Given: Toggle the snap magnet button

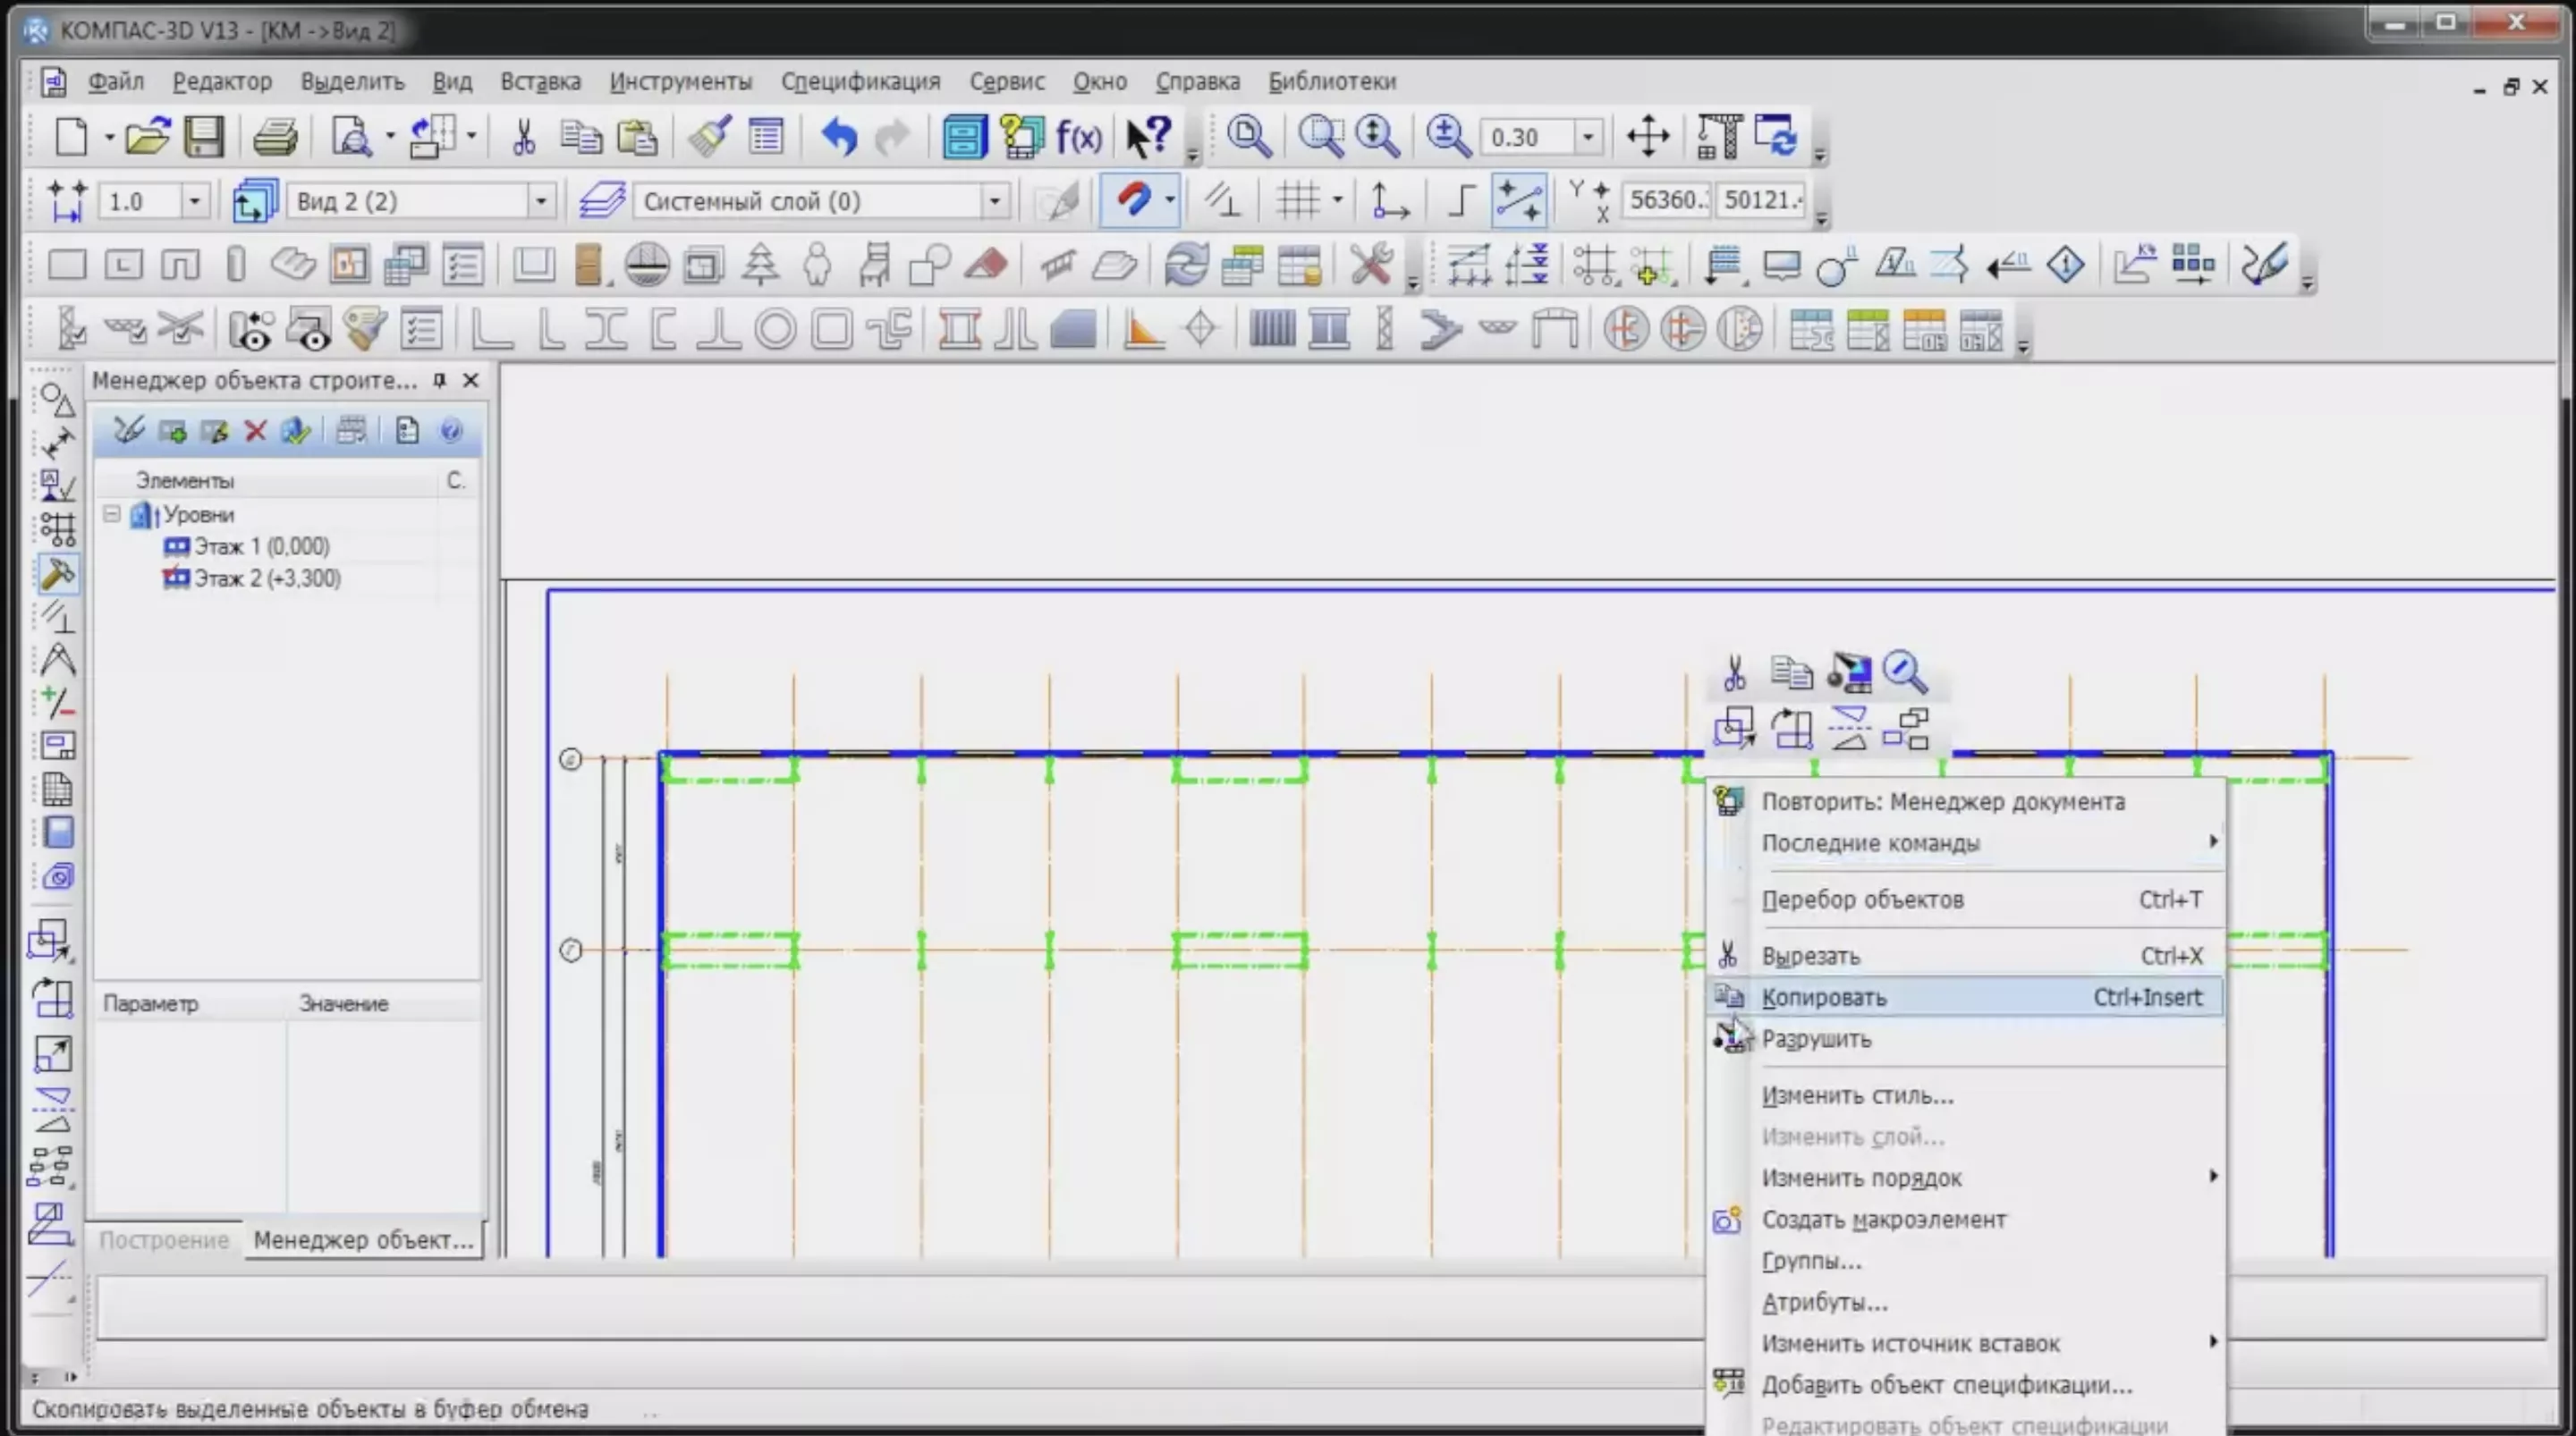Looking at the screenshot, I should (x=1133, y=200).
